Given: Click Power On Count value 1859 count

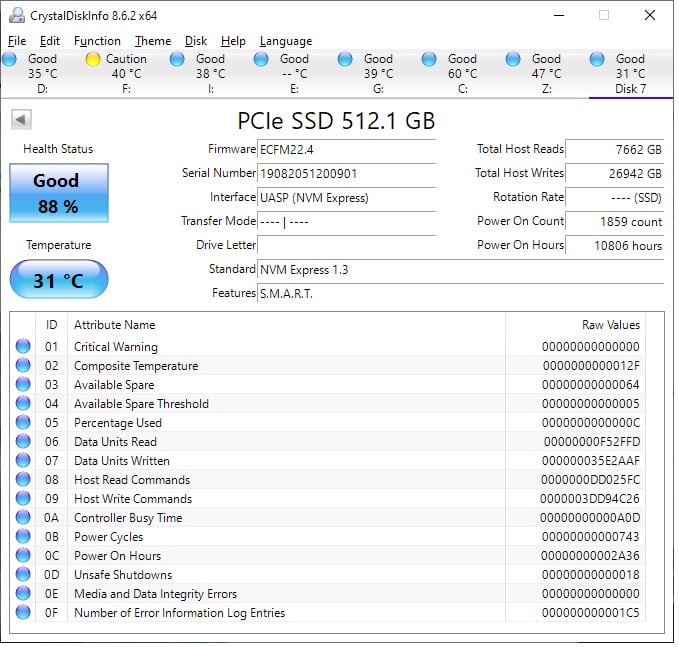Looking at the screenshot, I should [614, 222].
